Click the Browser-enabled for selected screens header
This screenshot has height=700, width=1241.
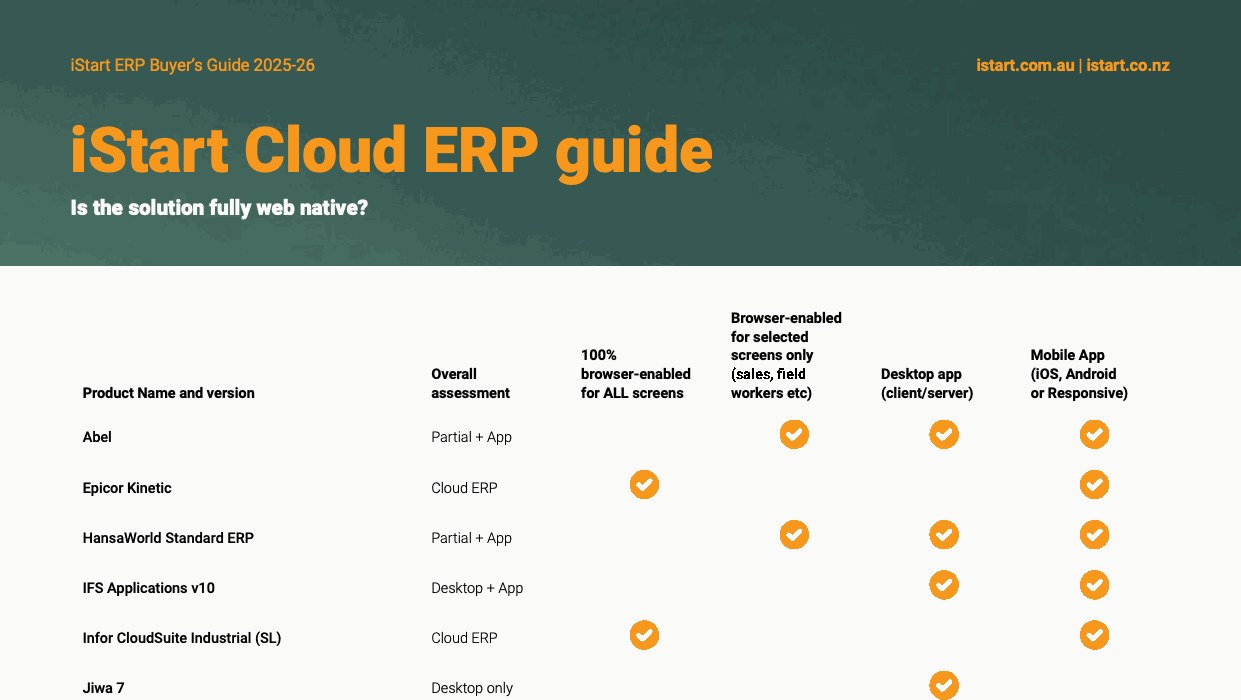tap(787, 355)
